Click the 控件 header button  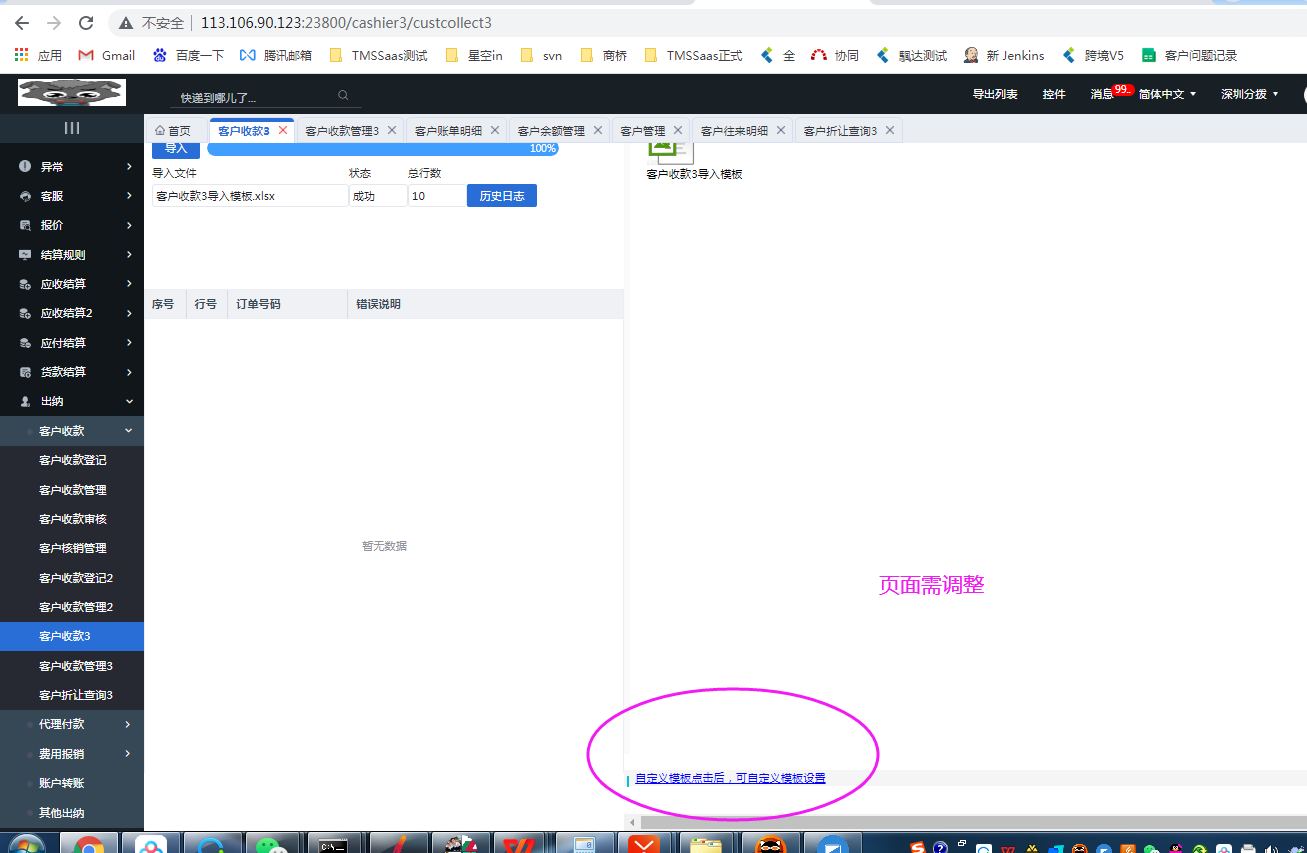tap(1054, 94)
